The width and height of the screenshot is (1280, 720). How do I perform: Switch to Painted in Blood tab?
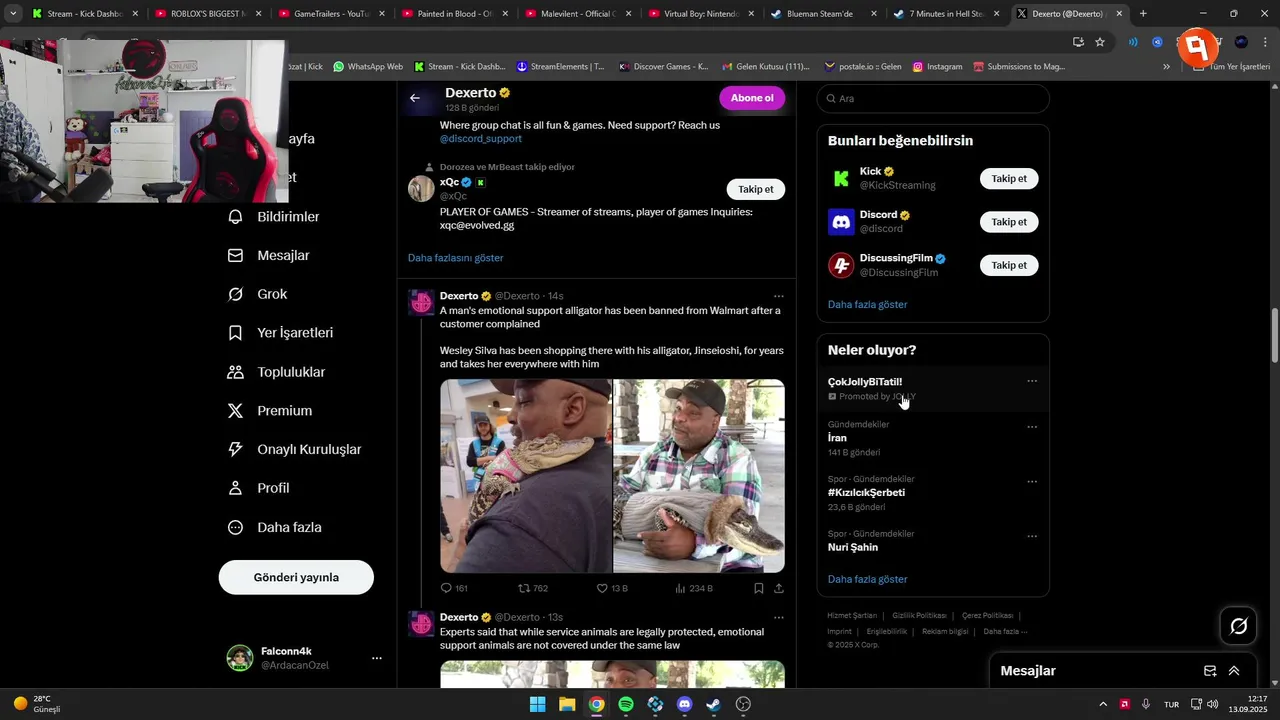pos(455,14)
